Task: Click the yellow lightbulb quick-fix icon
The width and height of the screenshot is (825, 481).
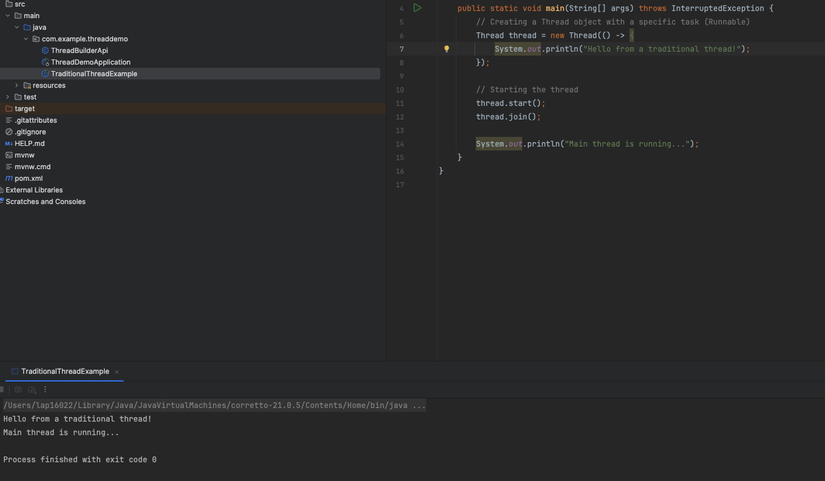Action: pyautogui.click(x=446, y=49)
